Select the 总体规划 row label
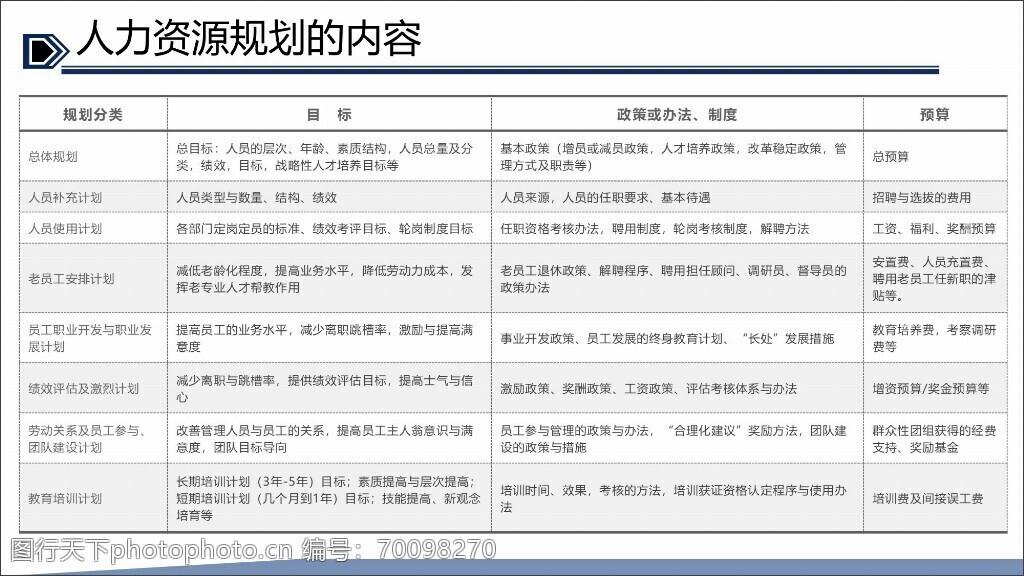This screenshot has height=576, width=1024. (53, 157)
